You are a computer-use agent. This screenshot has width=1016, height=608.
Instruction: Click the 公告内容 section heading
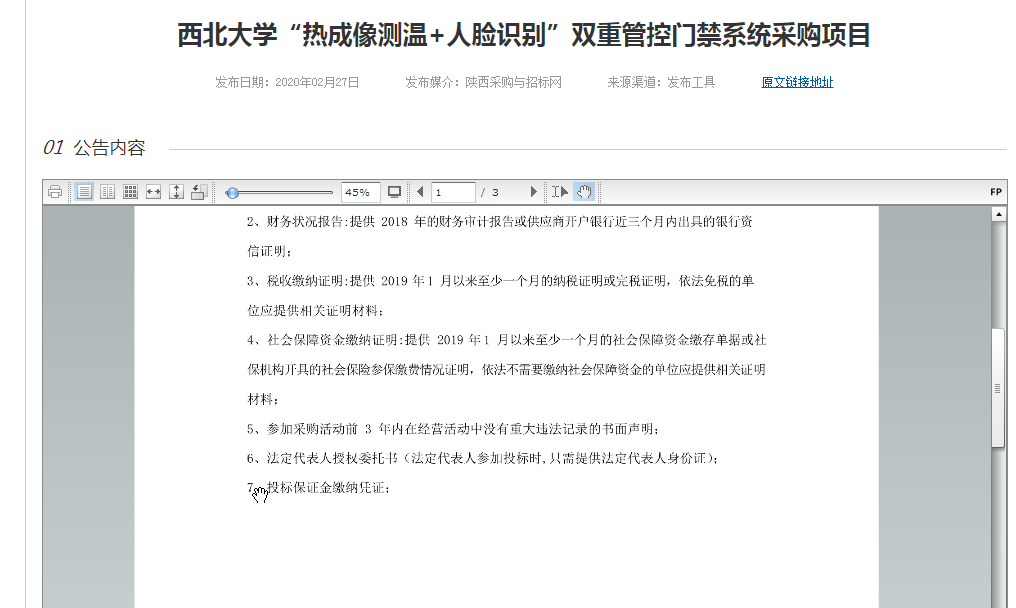tap(109, 148)
